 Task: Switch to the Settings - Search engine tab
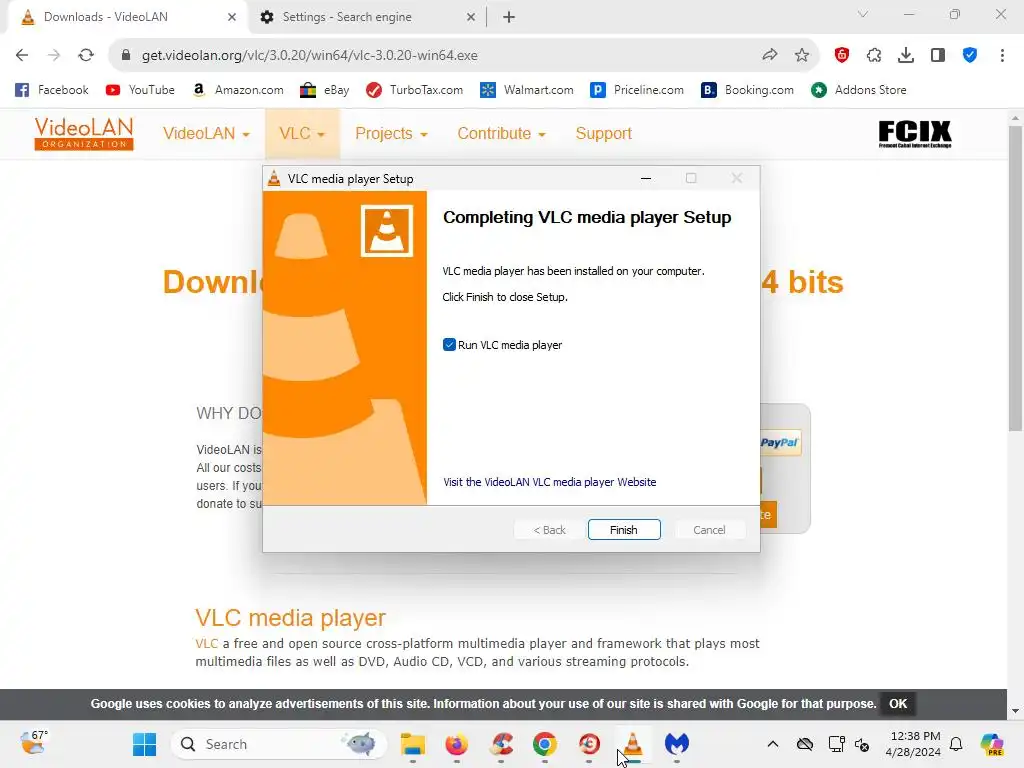[x=366, y=17]
